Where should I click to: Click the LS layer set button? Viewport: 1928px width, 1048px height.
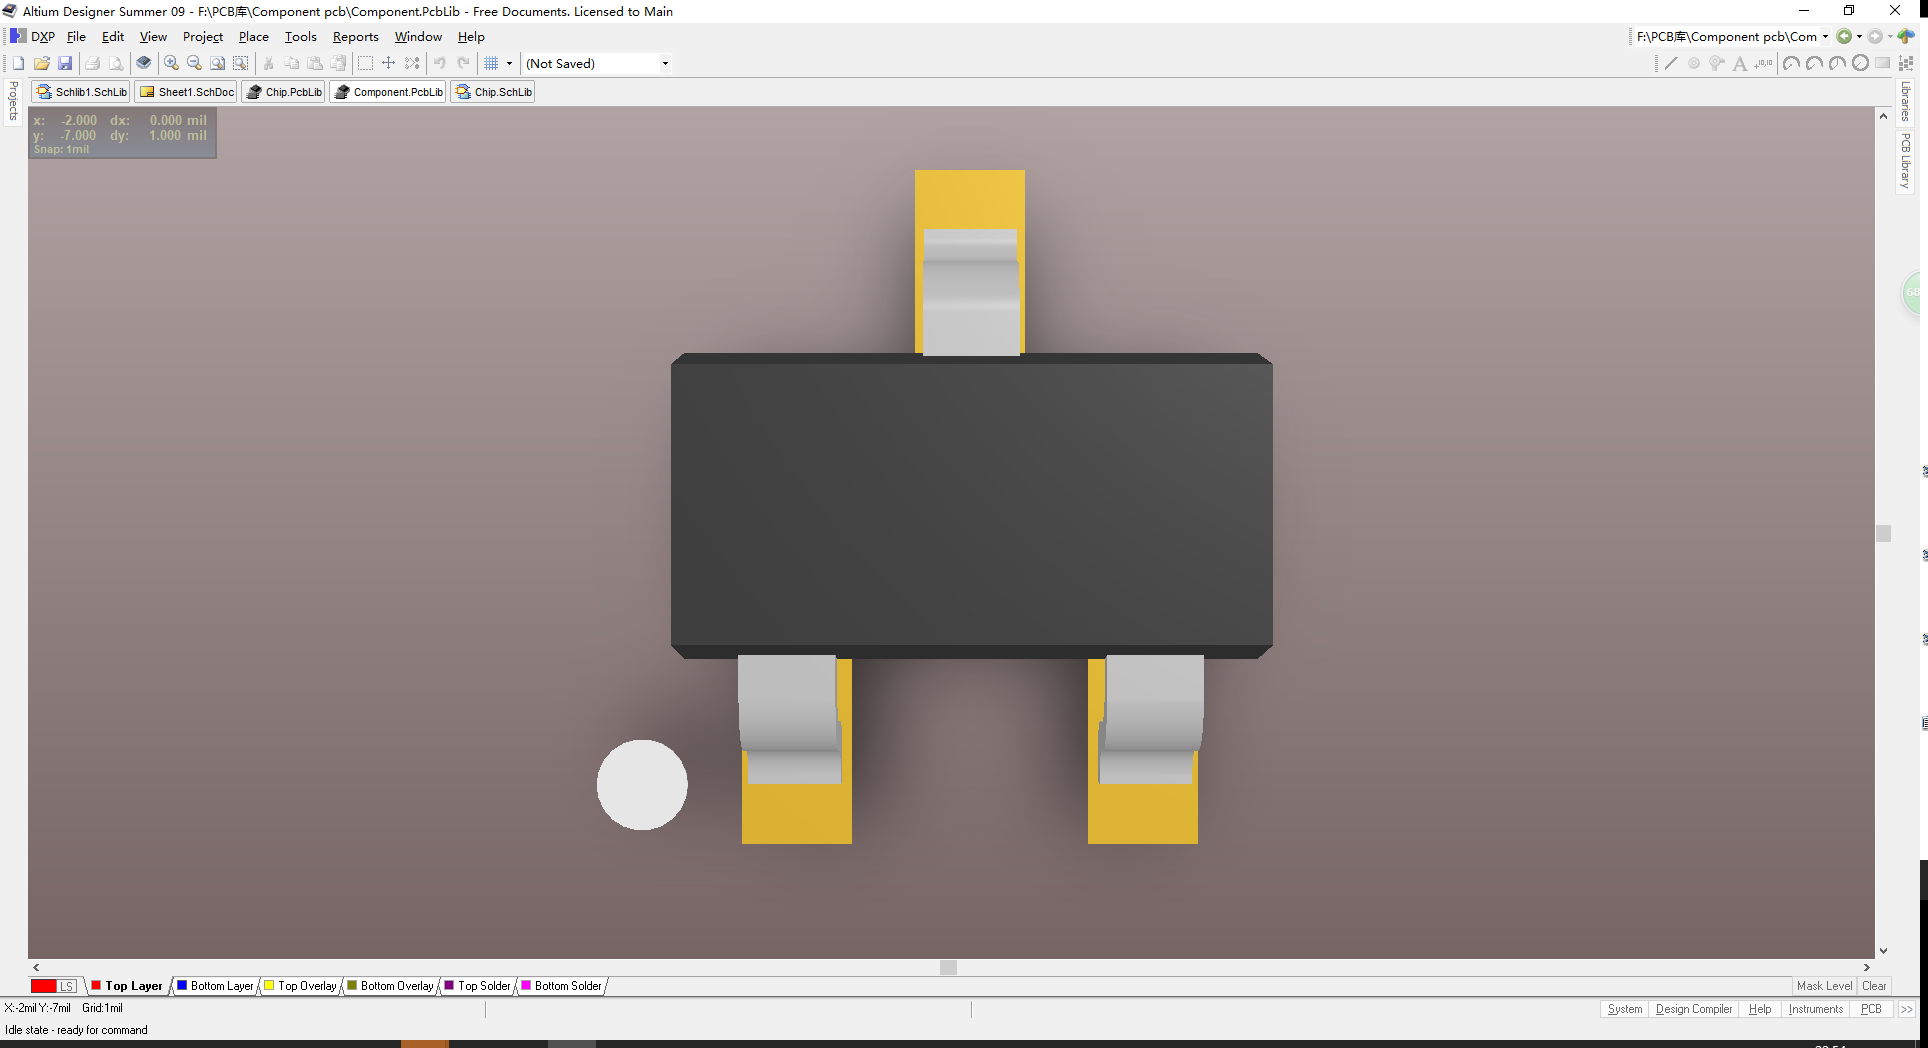[x=67, y=986]
